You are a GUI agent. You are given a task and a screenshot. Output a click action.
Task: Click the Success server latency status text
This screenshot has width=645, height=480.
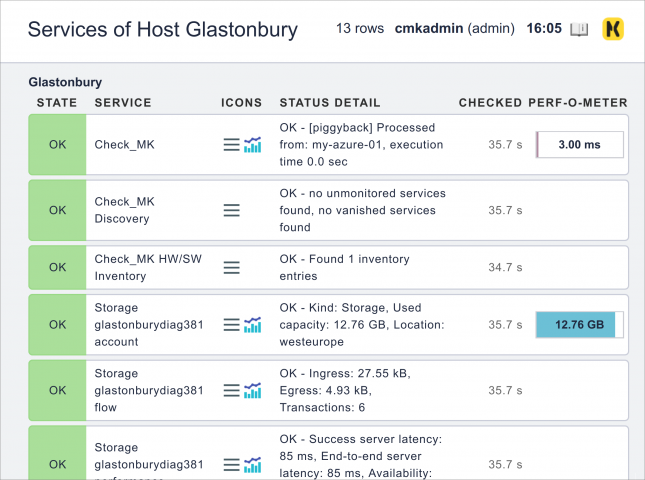[361, 456]
